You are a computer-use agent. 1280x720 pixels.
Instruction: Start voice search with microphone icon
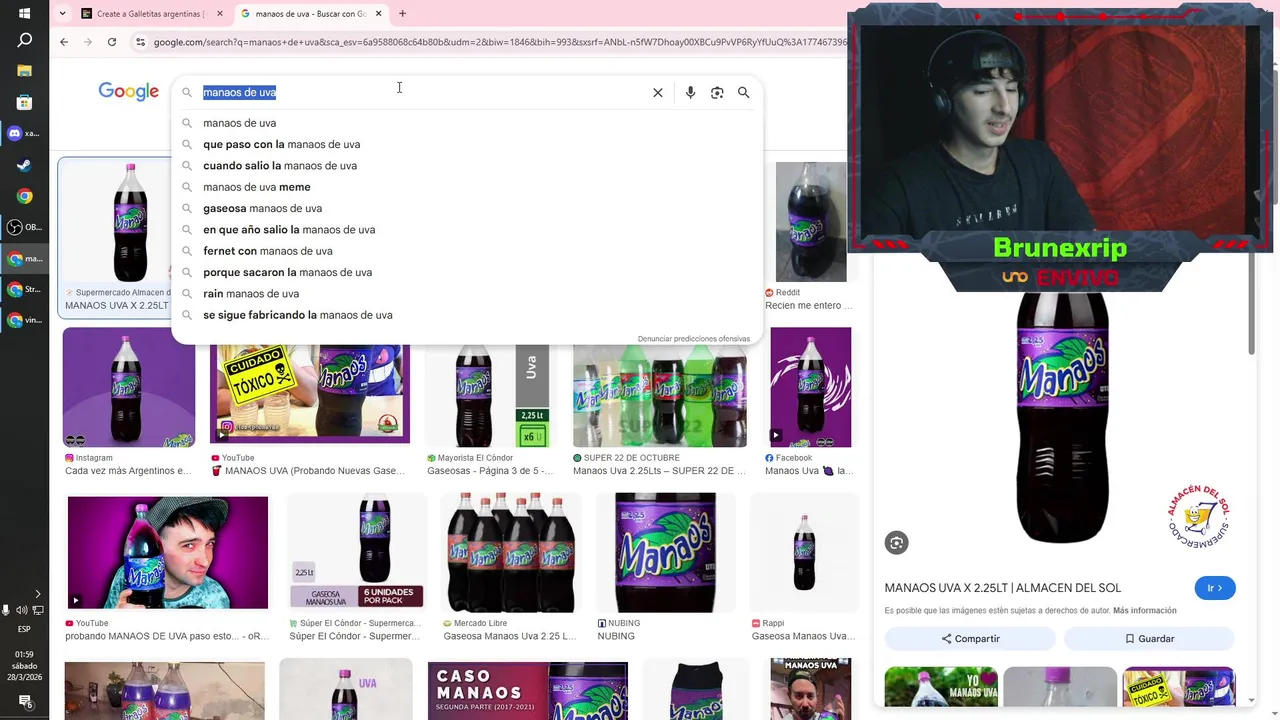(x=690, y=92)
